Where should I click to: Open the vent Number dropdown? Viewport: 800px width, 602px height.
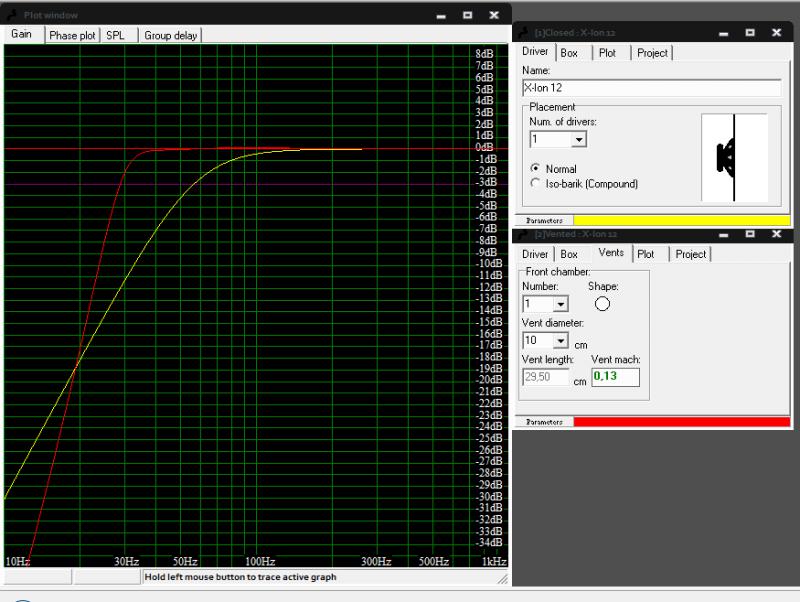click(x=561, y=304)
